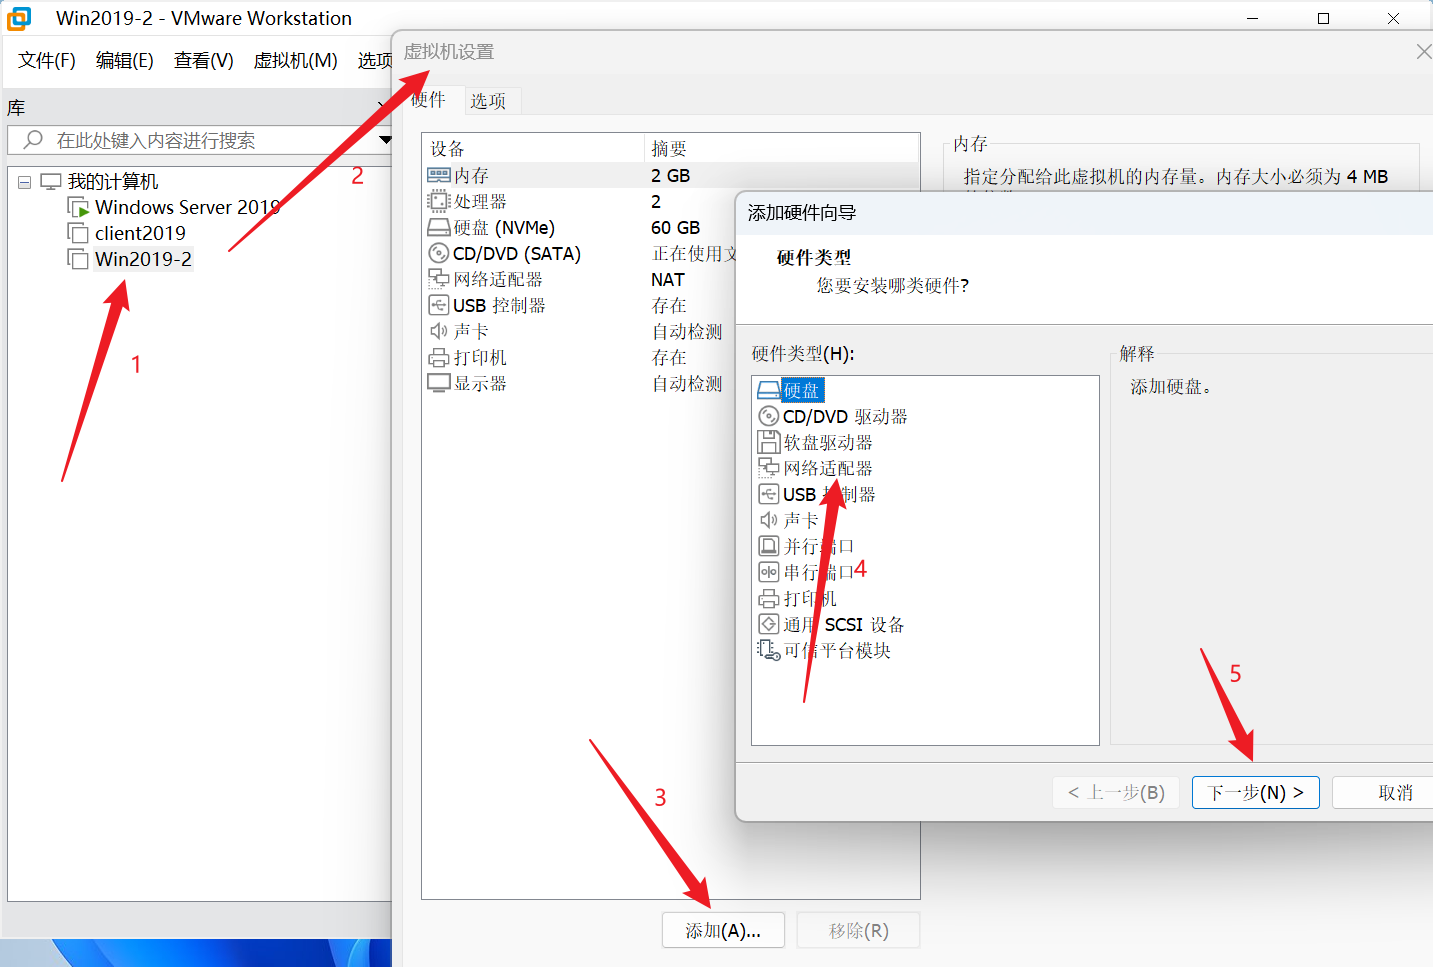The height and width of the screenshot is (967, 1433).
Task: Click the floppy drive icon in hardware types
Action: [768, 442]
